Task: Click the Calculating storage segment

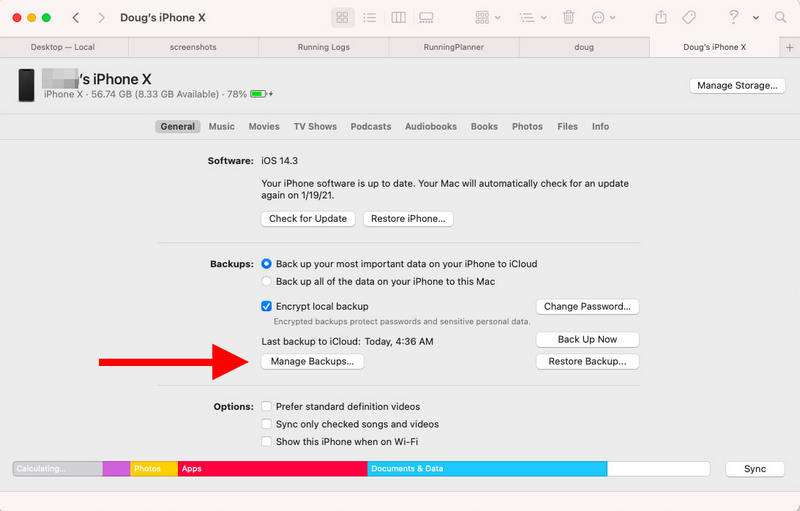Action: click(x=58, y=469)
